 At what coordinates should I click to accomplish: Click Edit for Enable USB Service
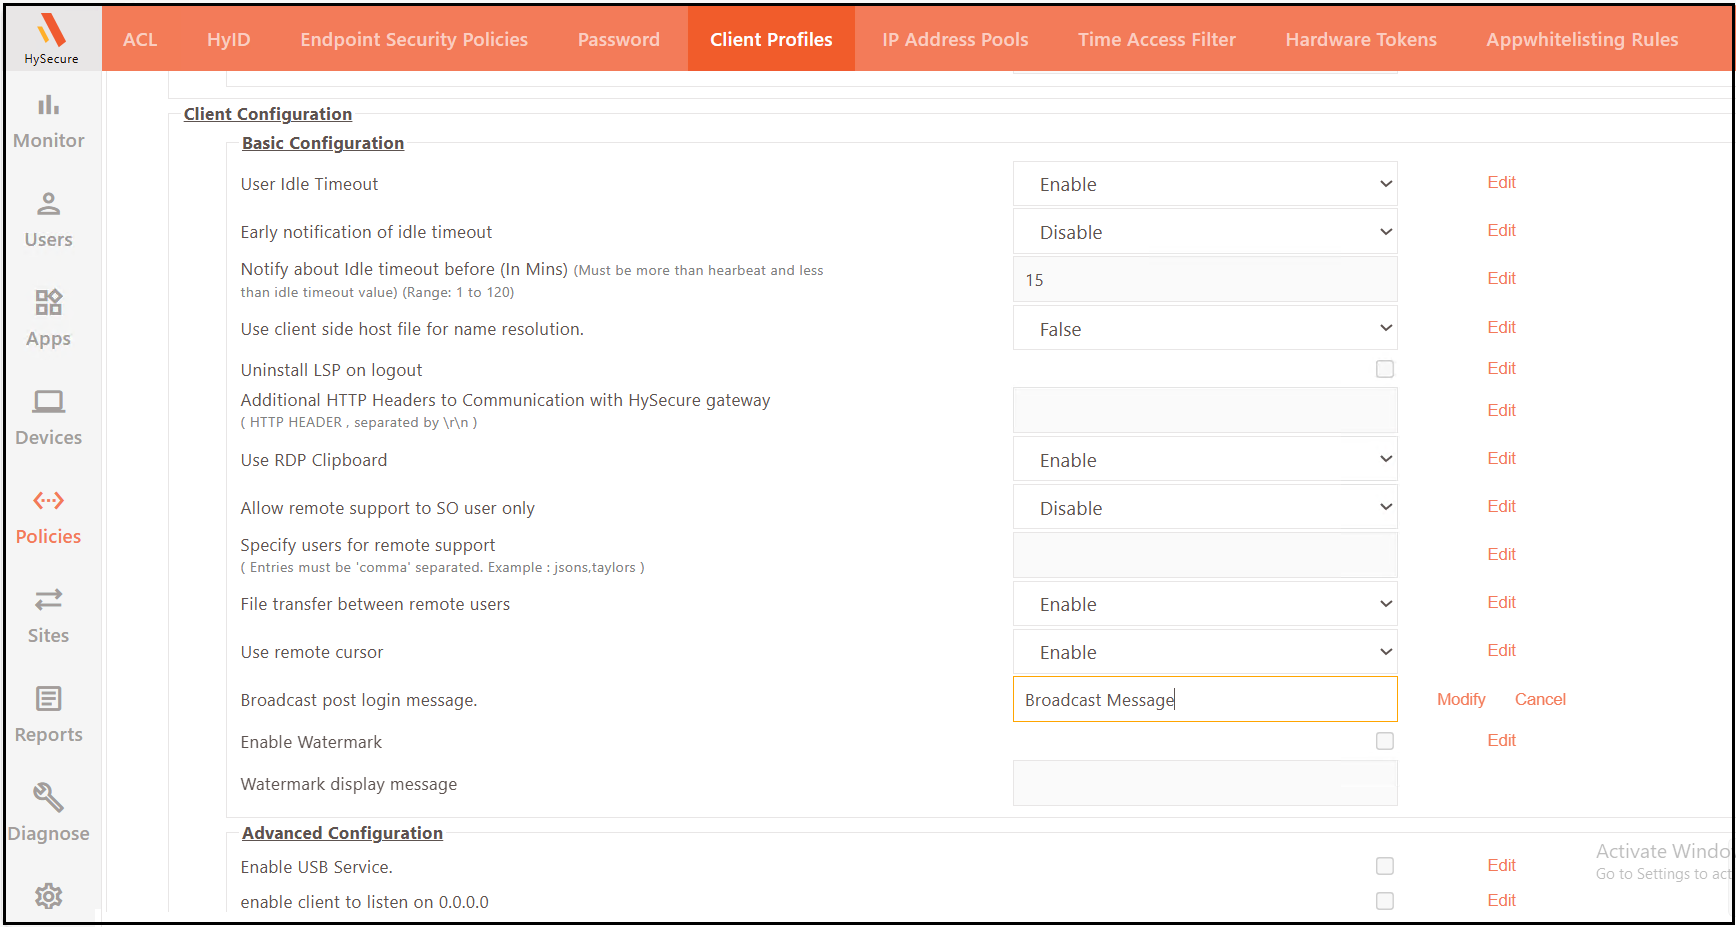point(1501,865)
